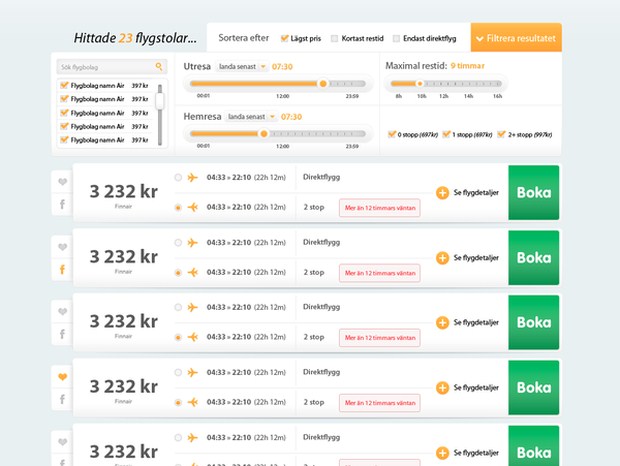Click outbound plane icon in second result
This screenshot has height=466, width=620.
[x=192, y=242]
